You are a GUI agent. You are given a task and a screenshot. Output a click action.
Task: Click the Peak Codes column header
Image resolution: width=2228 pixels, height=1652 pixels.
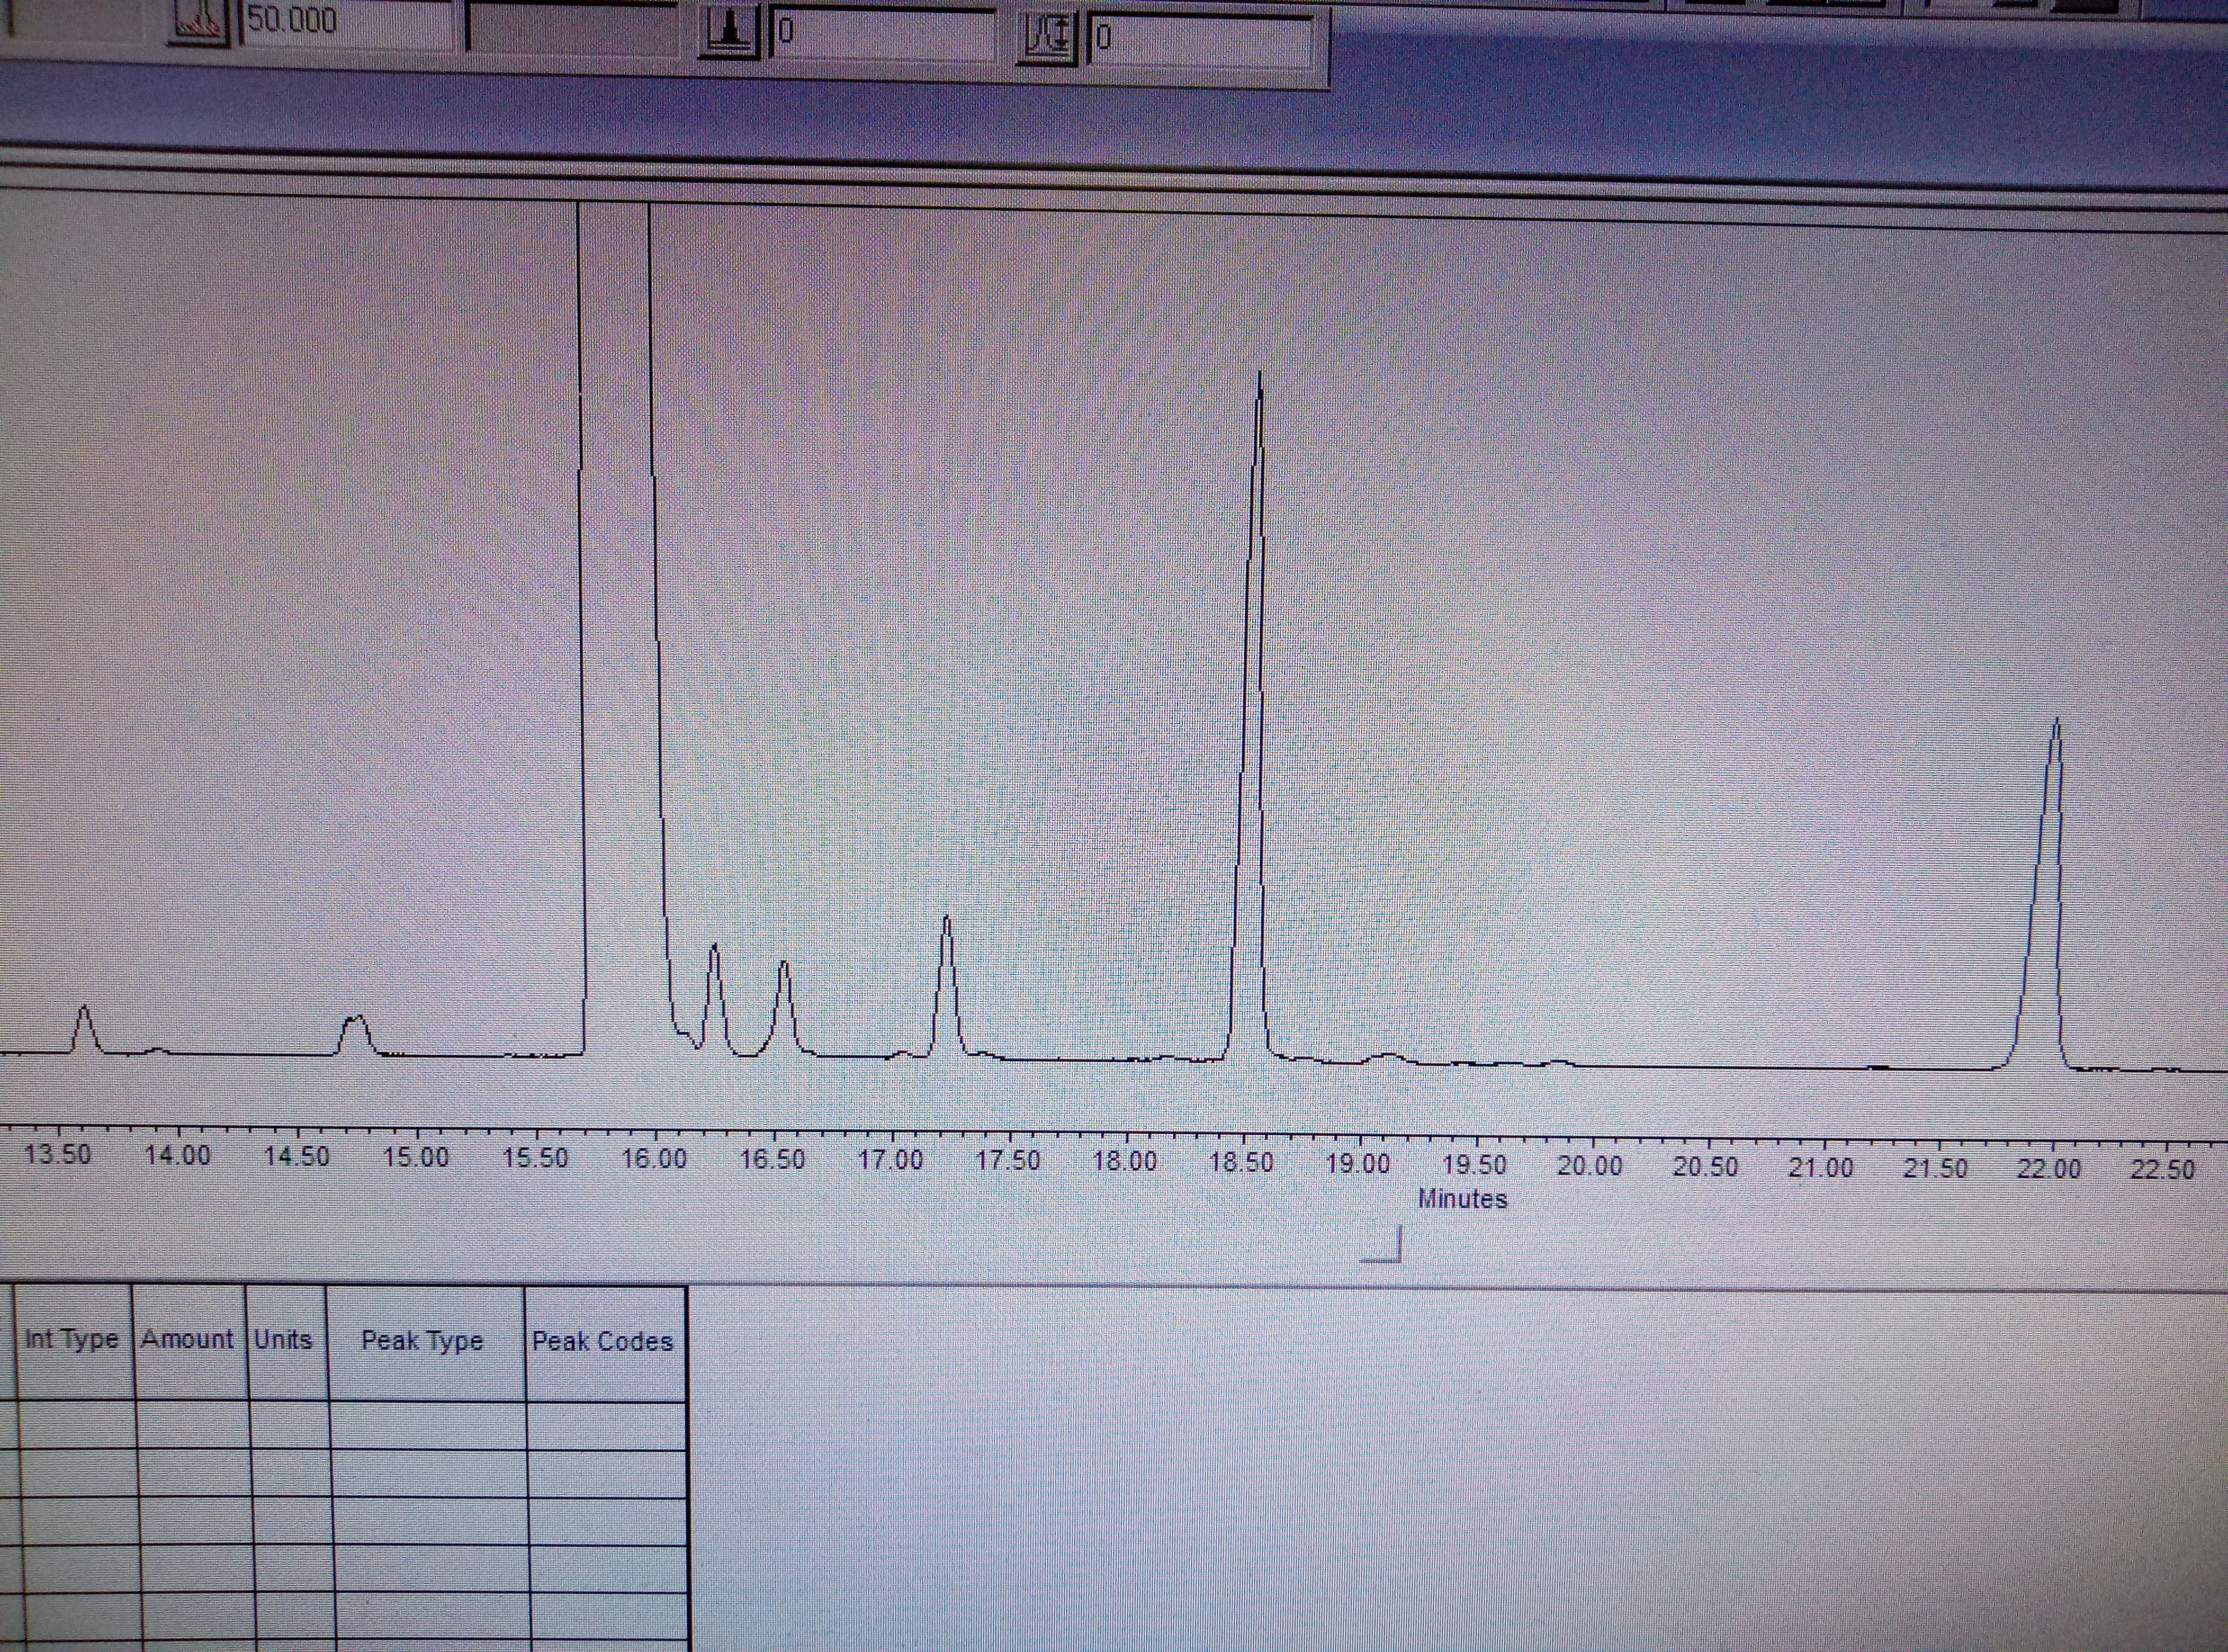603,1342
